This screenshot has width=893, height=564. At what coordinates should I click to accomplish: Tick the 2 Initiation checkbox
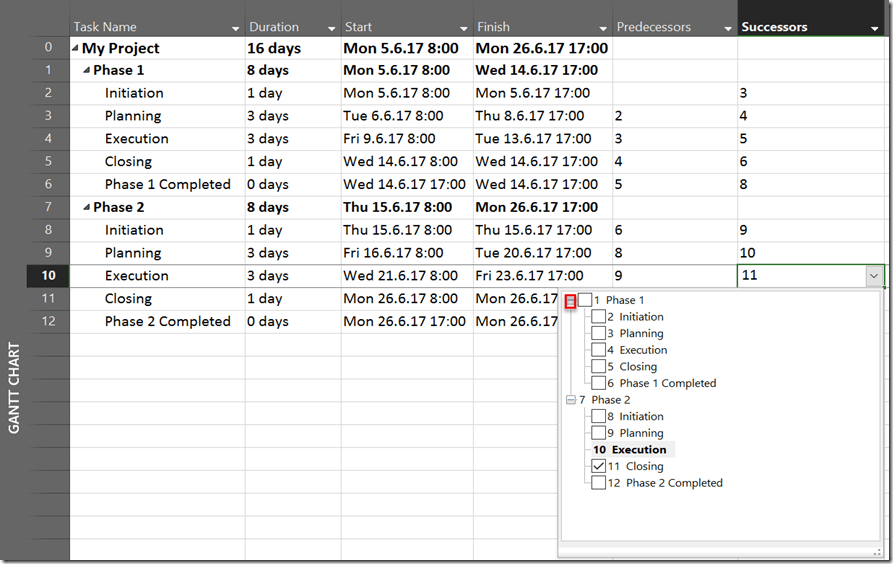click(x=598, y=317)
